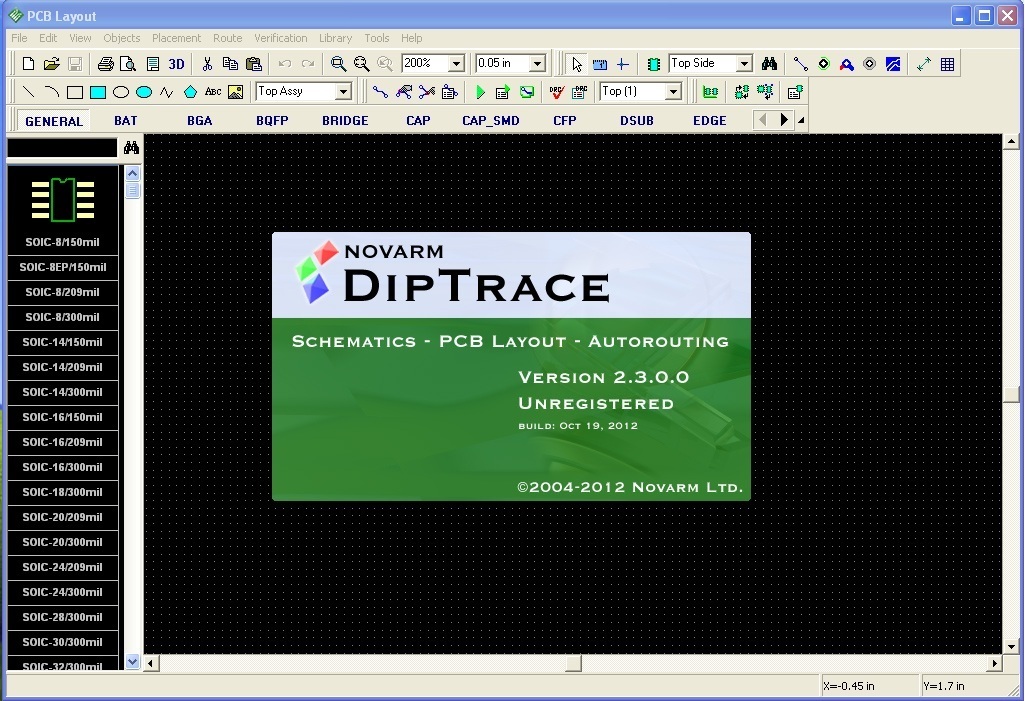The image size is (1025, 701).
Task: Select the ABC text tool
Action: pos(213,92)
